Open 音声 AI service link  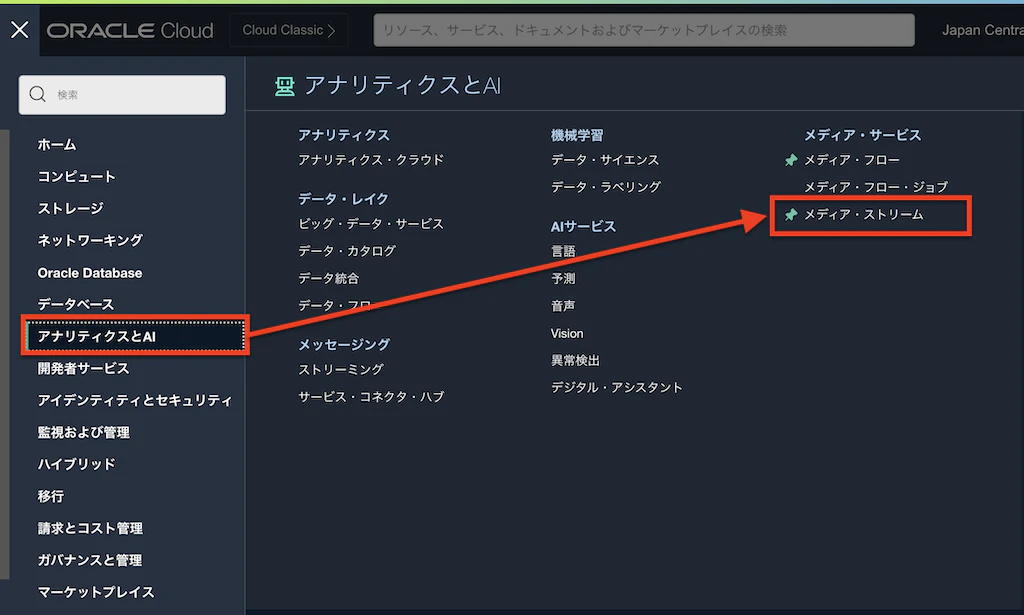[x=563, y=306]
